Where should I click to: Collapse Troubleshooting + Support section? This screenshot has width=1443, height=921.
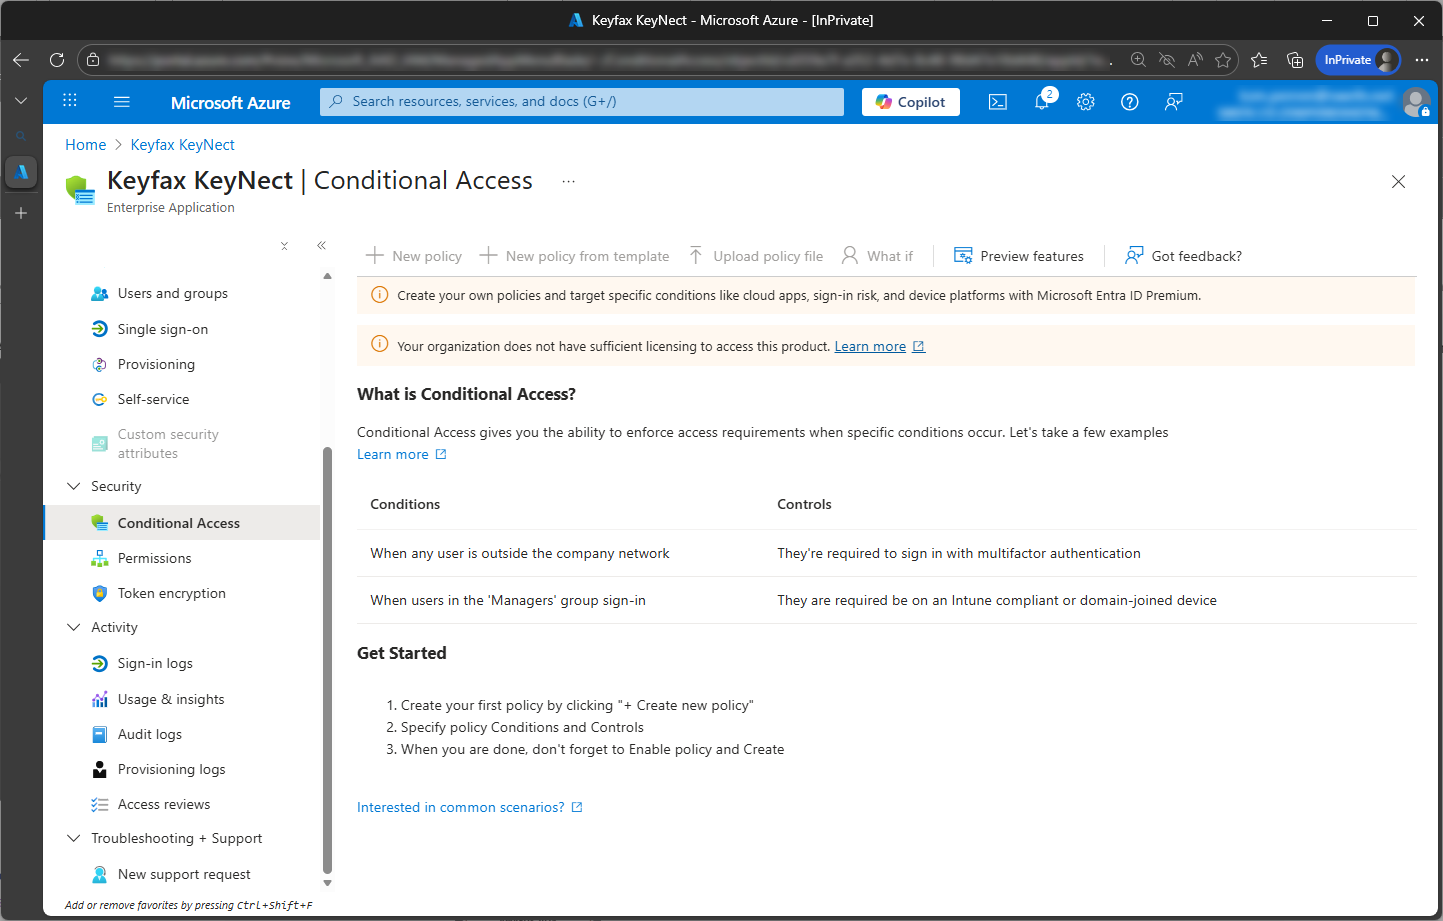(x=73, y=838)
